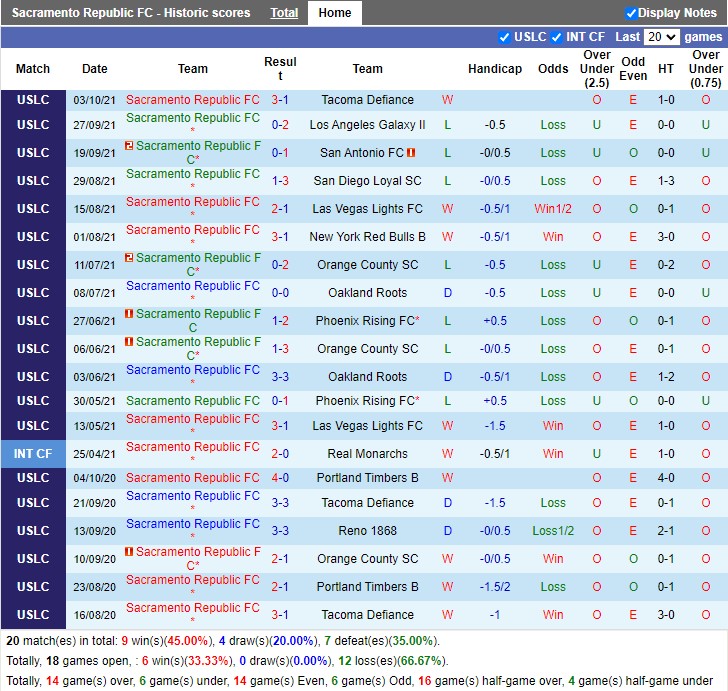Click USLC league badge on 03/10/21 row

click(x=32, y=100)
